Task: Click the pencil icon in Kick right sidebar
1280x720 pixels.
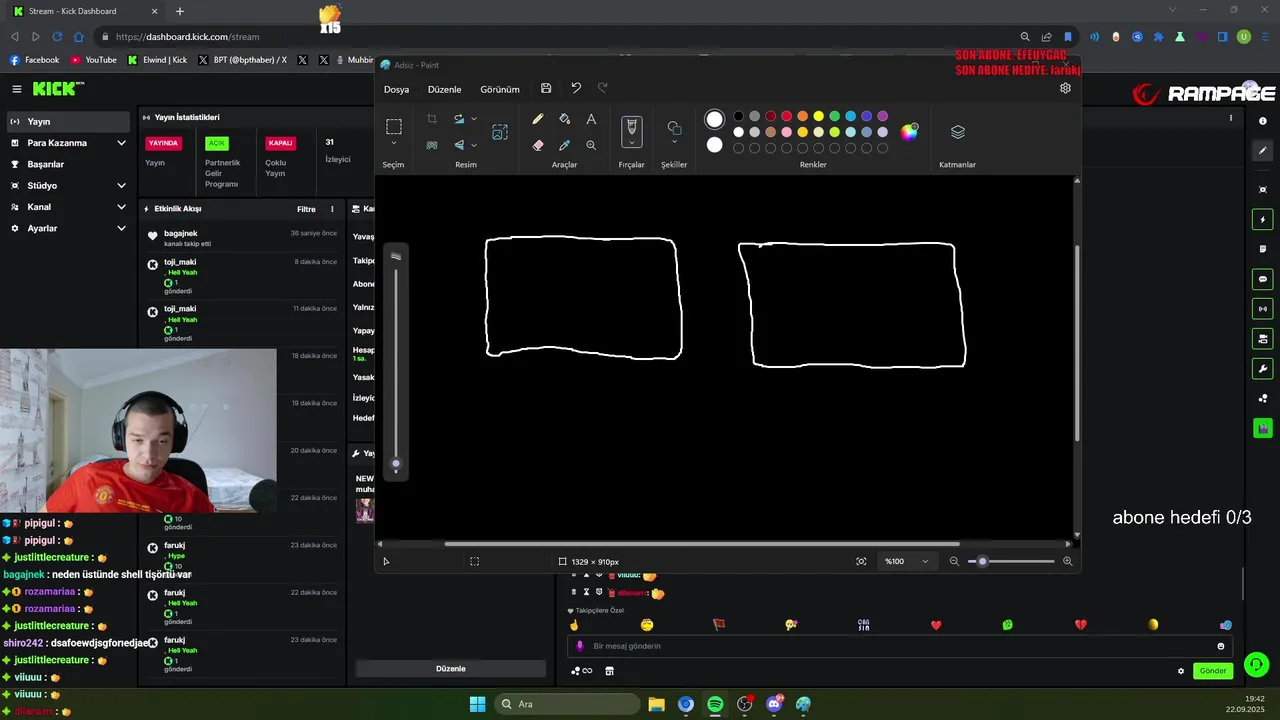Action: [1263, 151]
